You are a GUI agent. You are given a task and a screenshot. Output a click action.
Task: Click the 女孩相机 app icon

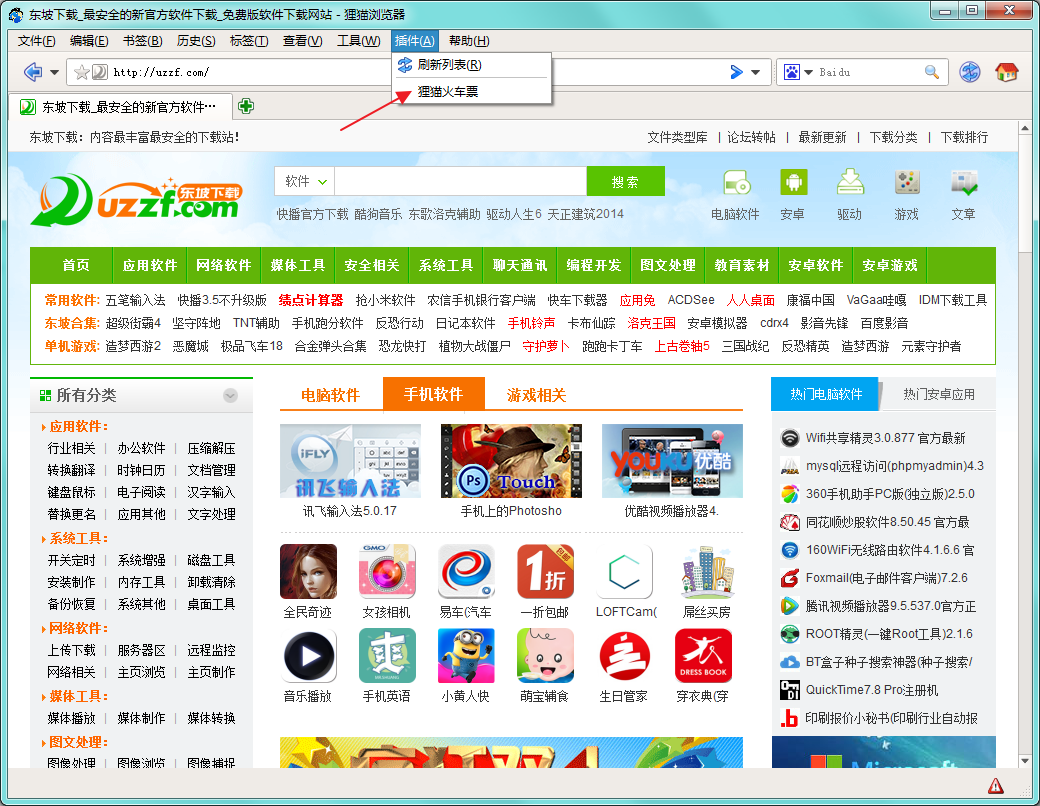387,571
